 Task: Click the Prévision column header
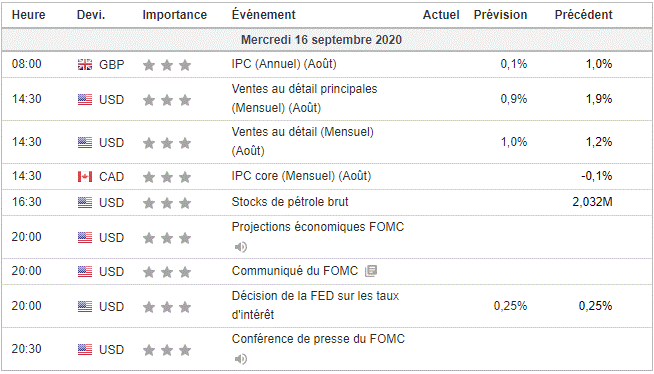tap(500, 15)
